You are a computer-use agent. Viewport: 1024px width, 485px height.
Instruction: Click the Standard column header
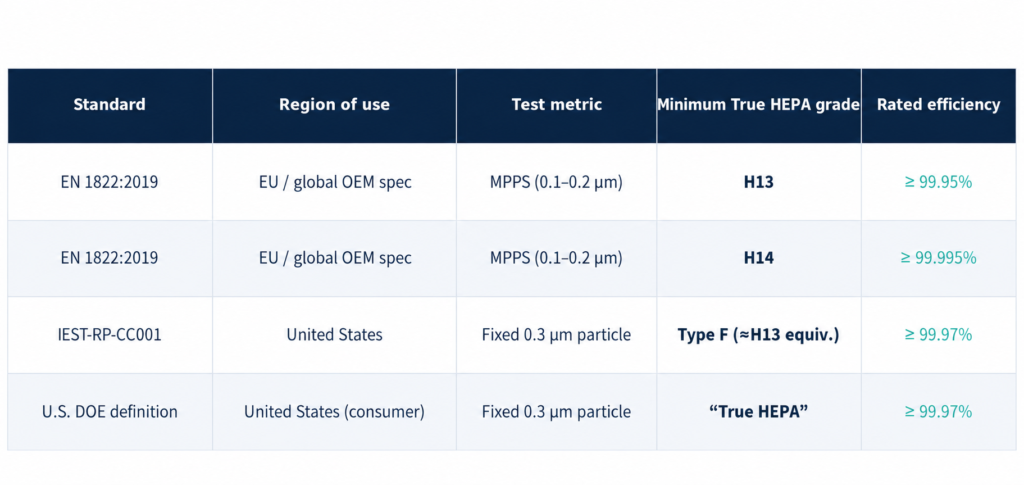click(109, 104)
